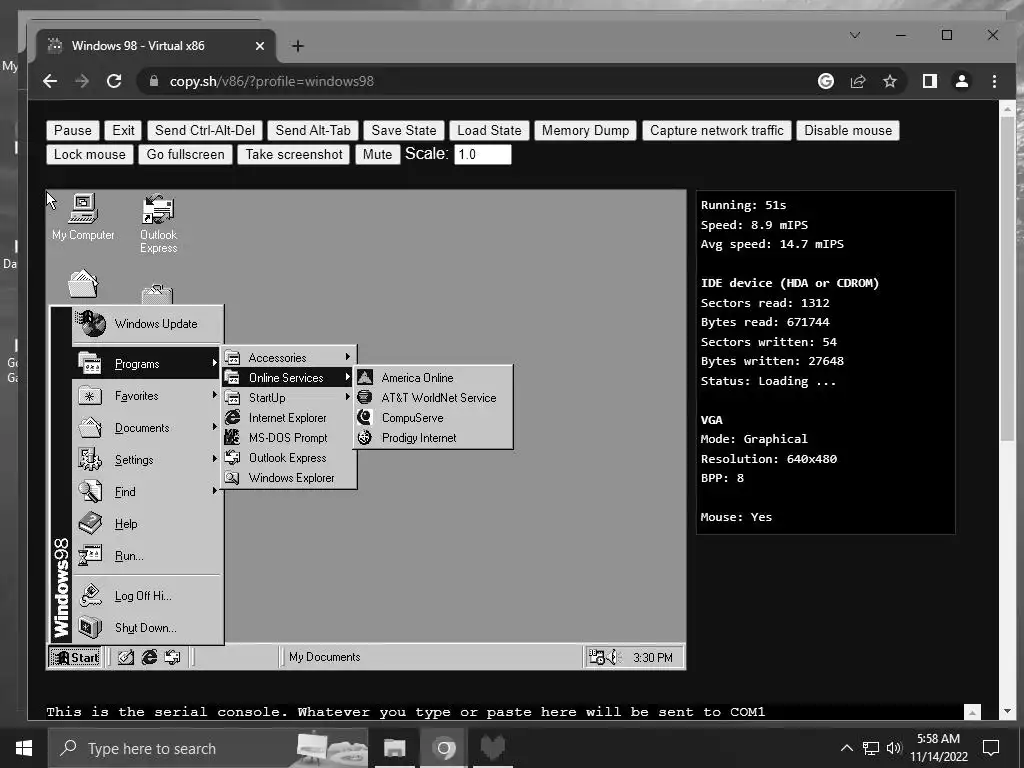The height and width of the screenshot is (768, 1024).
Task: Open Windows 98 Start button
Action: (x=75, y=657)
